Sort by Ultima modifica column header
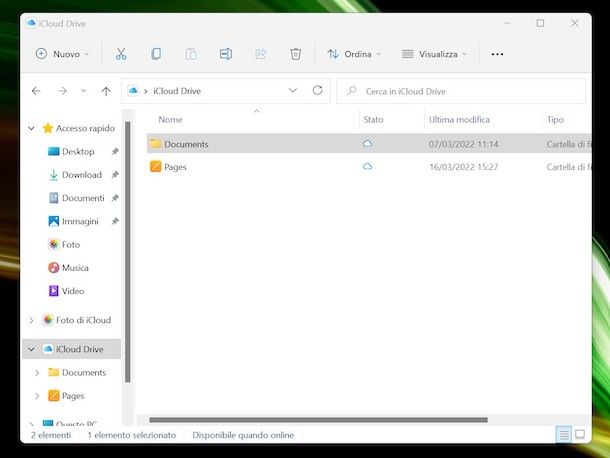 (459, 119)
